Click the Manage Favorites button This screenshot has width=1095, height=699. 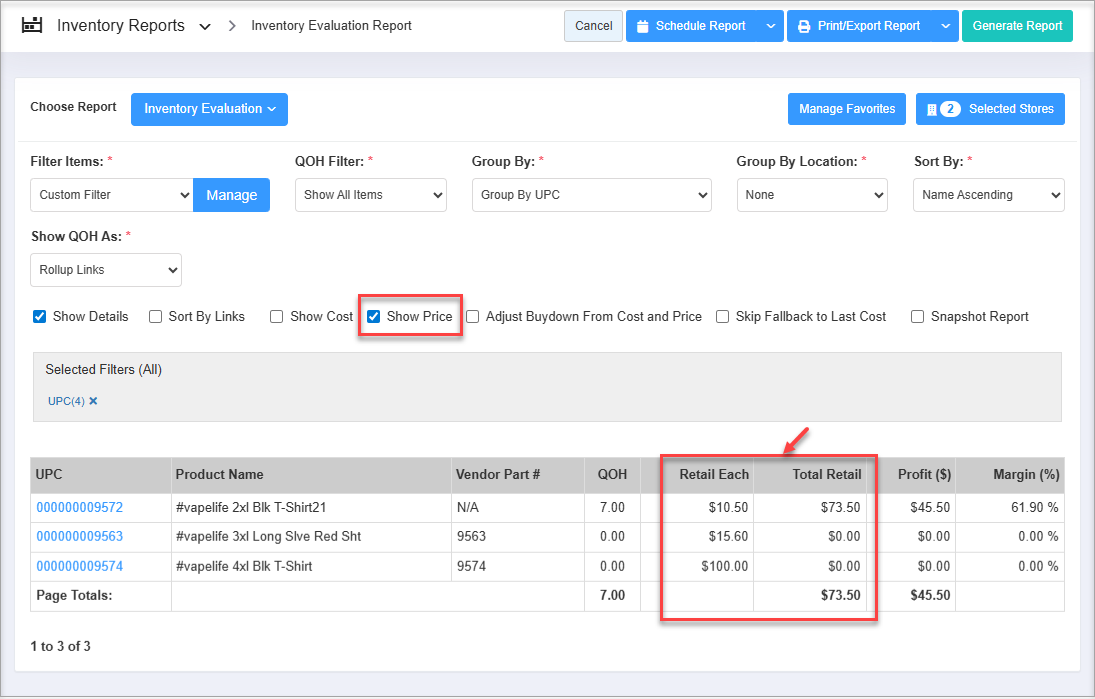coord(847,109)
